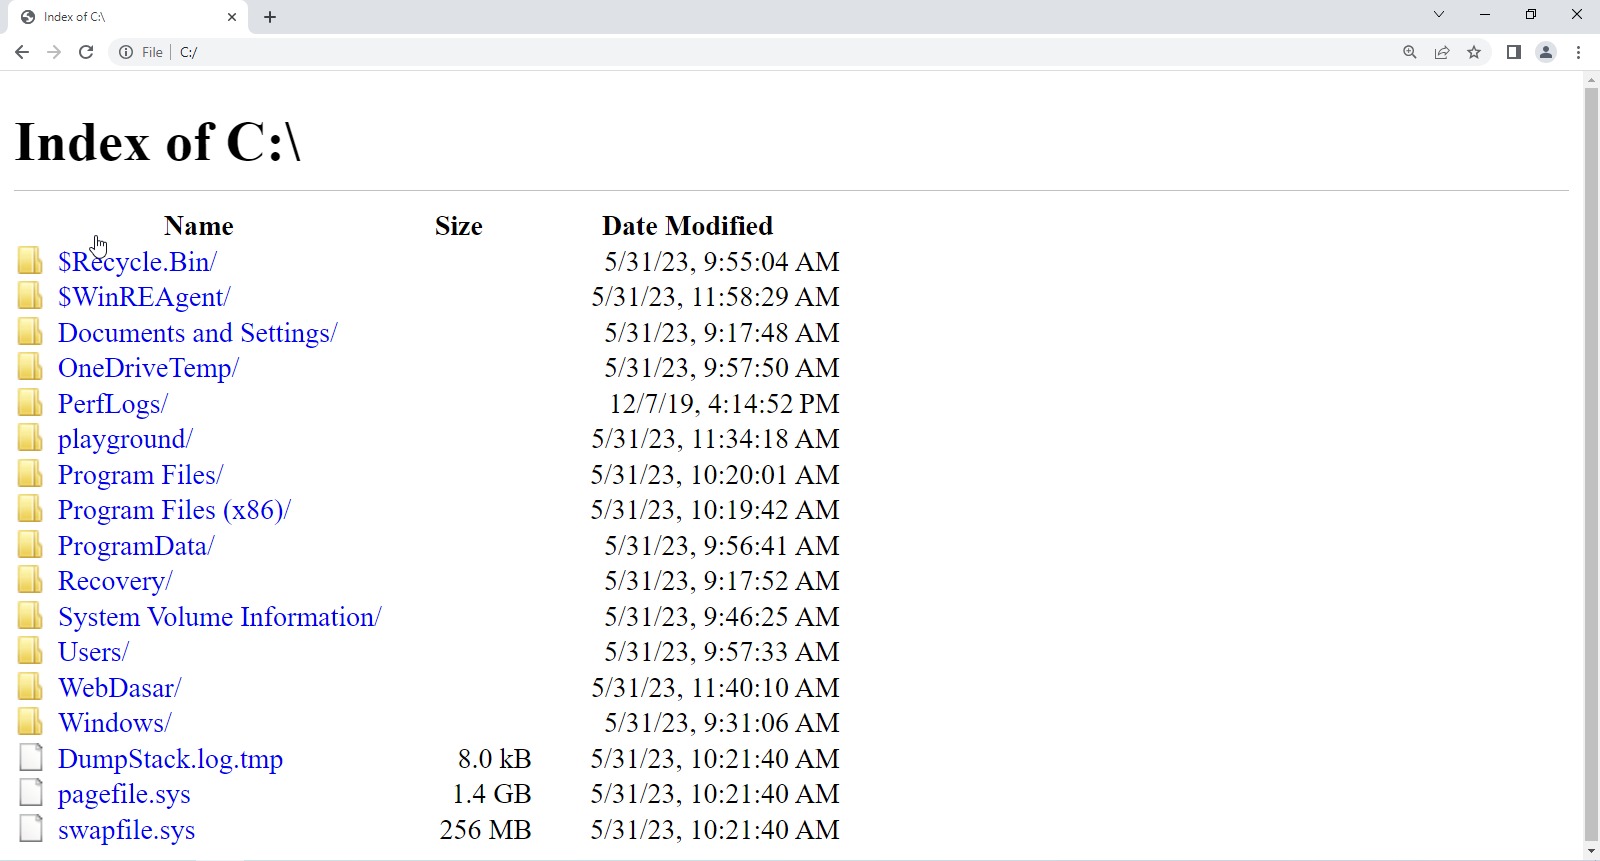Open Chrome's three-dot menu
This screenshot has width=1600, height=861.
tap(1579, 52)
